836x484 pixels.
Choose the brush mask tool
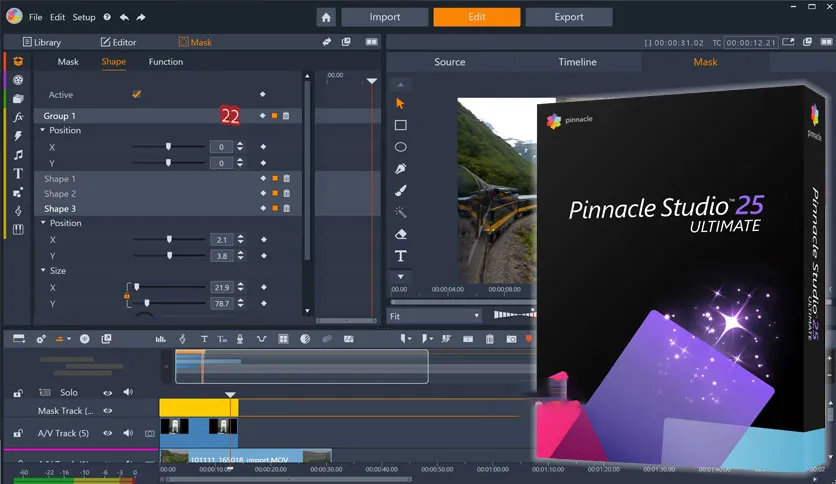[400, 190]
